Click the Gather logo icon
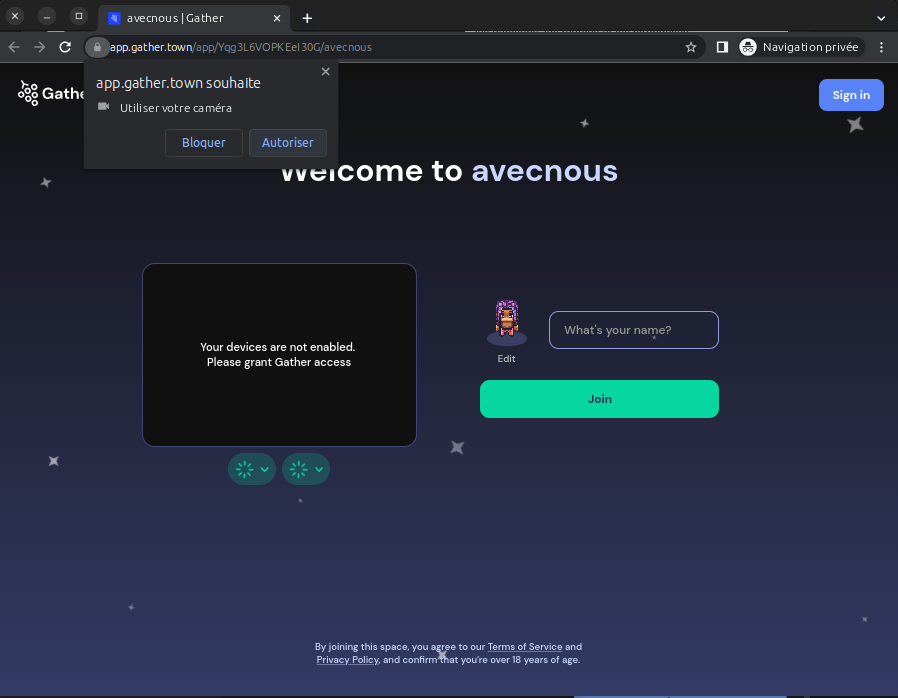Viewport: 898px width, 698px height. (28, 94)
